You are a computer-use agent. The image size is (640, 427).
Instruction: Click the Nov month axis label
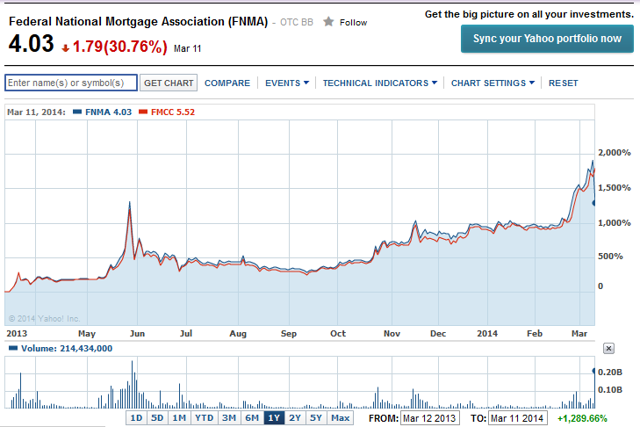[x=391, y=334]
